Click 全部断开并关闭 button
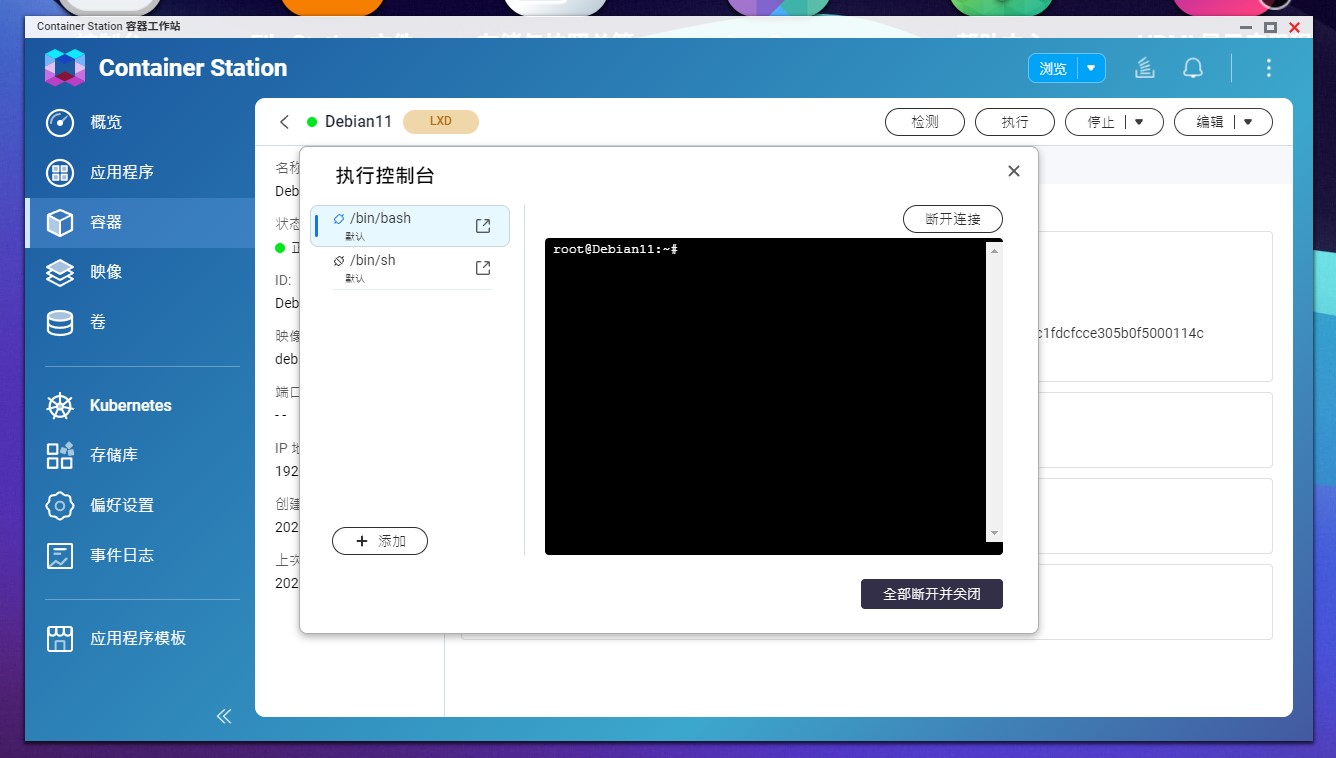The image size is (1336, 758). coord(931,594)
